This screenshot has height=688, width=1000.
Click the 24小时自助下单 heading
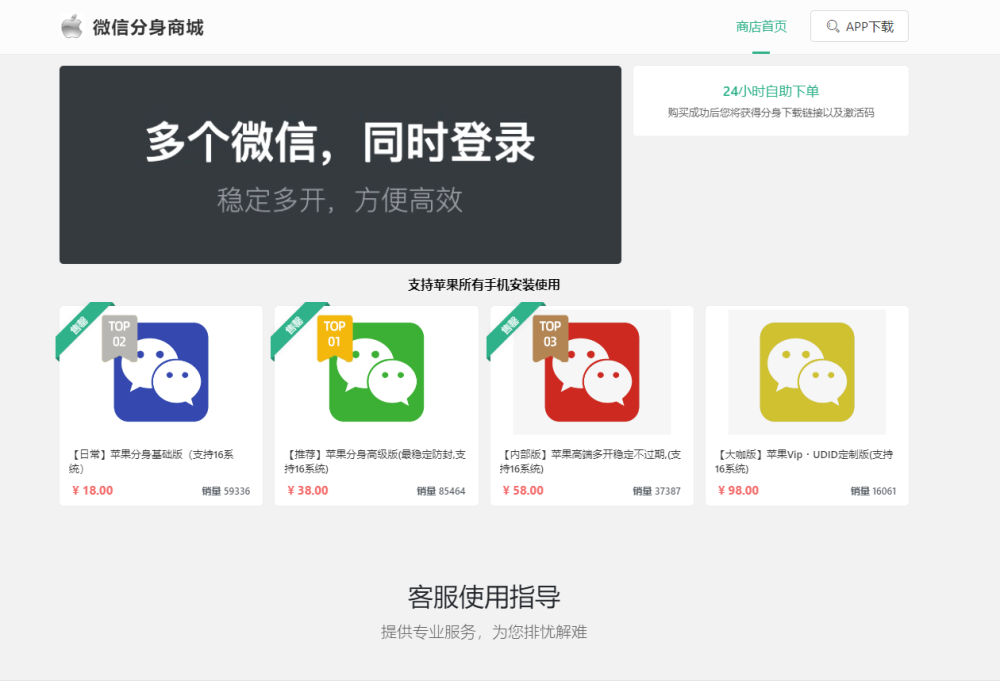point(770,91)
